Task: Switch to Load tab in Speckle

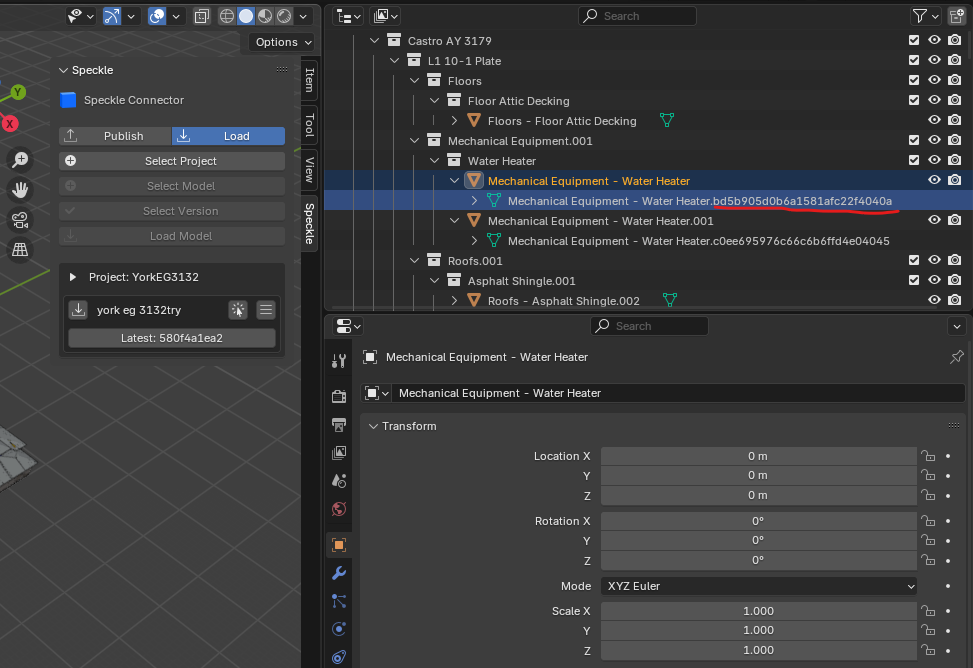Action: (228, 136)
